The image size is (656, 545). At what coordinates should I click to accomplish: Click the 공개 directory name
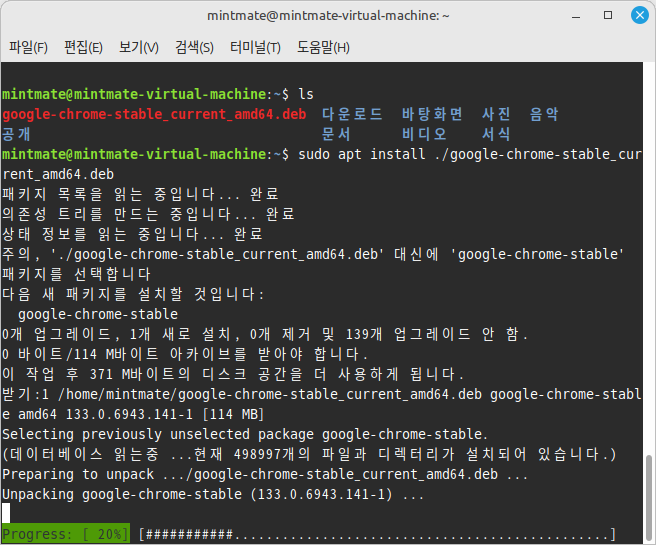(x=16, y=134)
